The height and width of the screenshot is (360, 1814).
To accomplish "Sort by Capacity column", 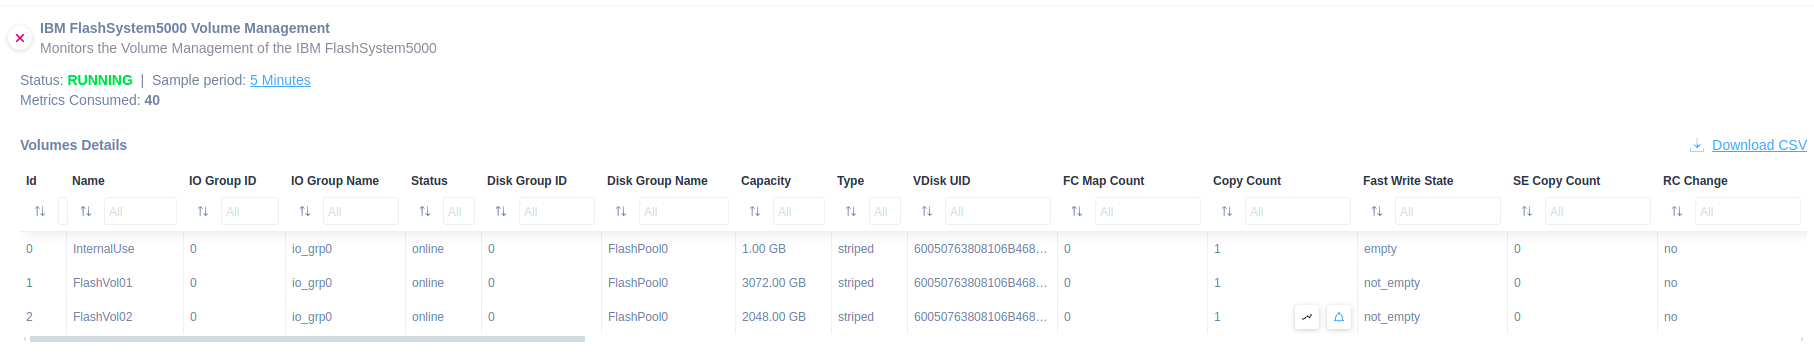I will tap(755, 211).
